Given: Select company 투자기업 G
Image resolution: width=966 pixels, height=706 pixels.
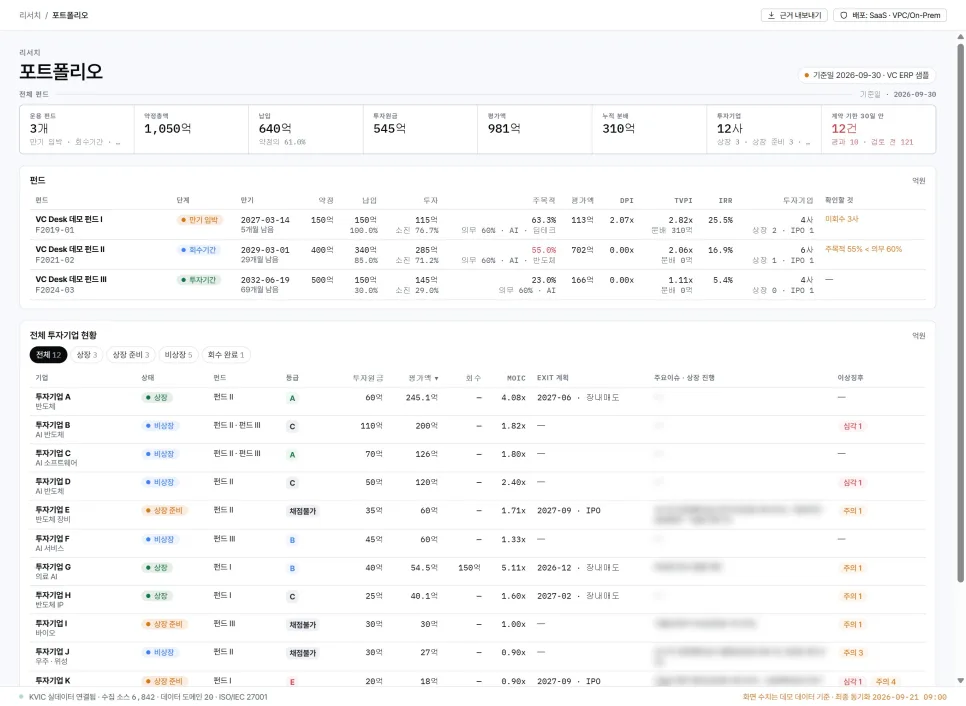Looking at the screenshot, I should point(477,572).
